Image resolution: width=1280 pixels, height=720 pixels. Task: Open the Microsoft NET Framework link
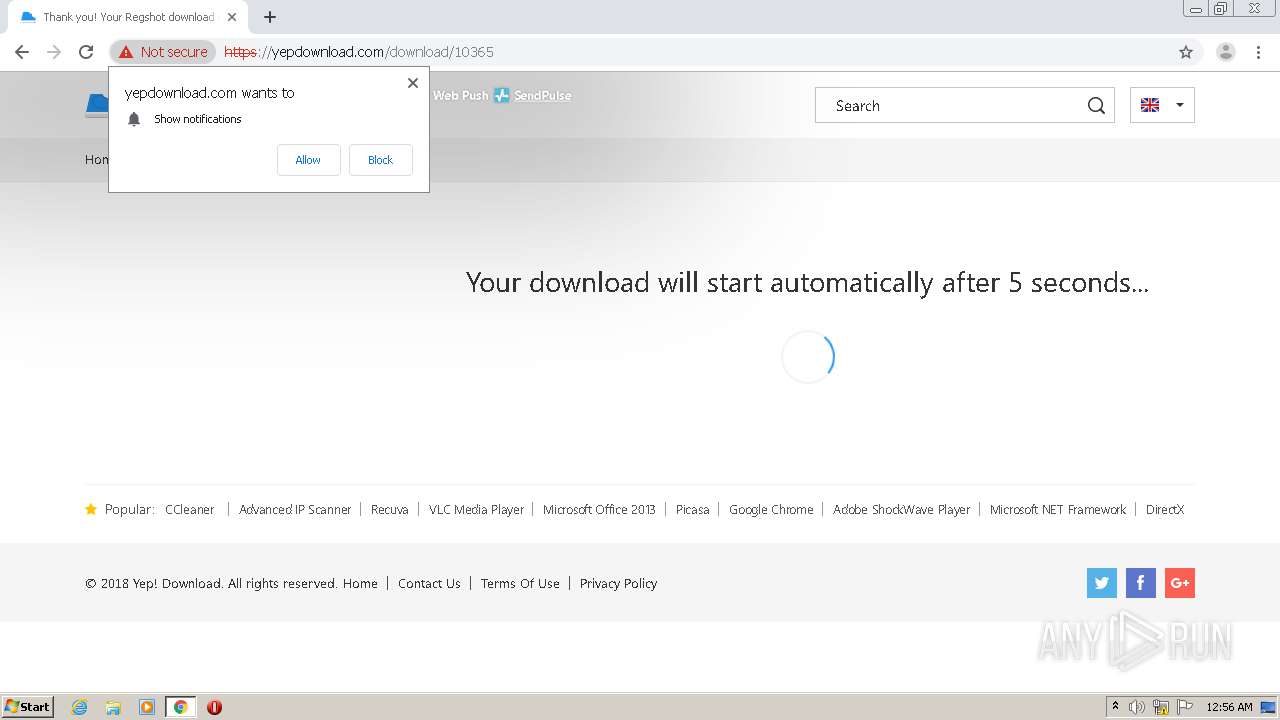pos(1058,509)
